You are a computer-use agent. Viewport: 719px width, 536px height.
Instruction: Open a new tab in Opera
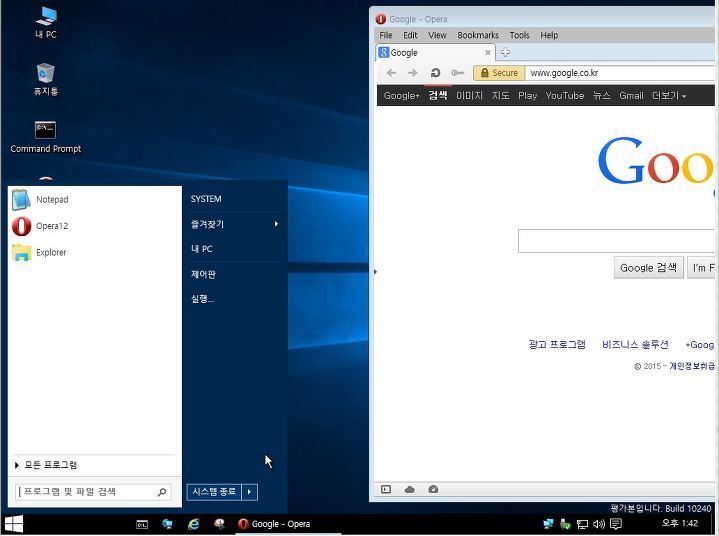point(505,52)
